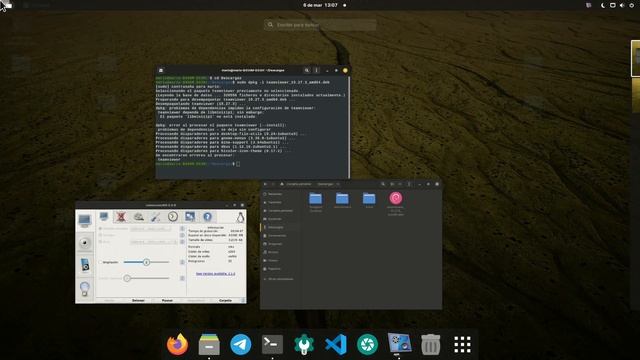Screen dimensions: 640x360
Task: Click the Pausar button in recorder
Action: (167, 300)
